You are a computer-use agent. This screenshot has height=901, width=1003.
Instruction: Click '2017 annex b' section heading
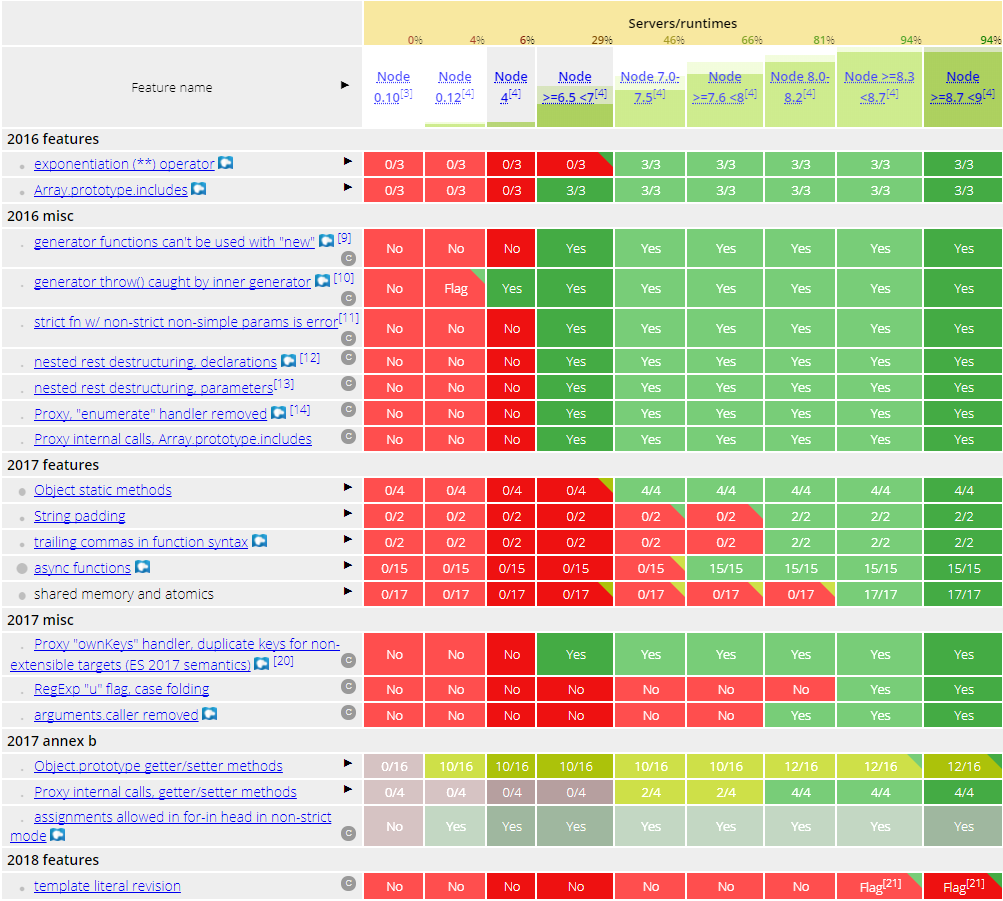(52, 740)
